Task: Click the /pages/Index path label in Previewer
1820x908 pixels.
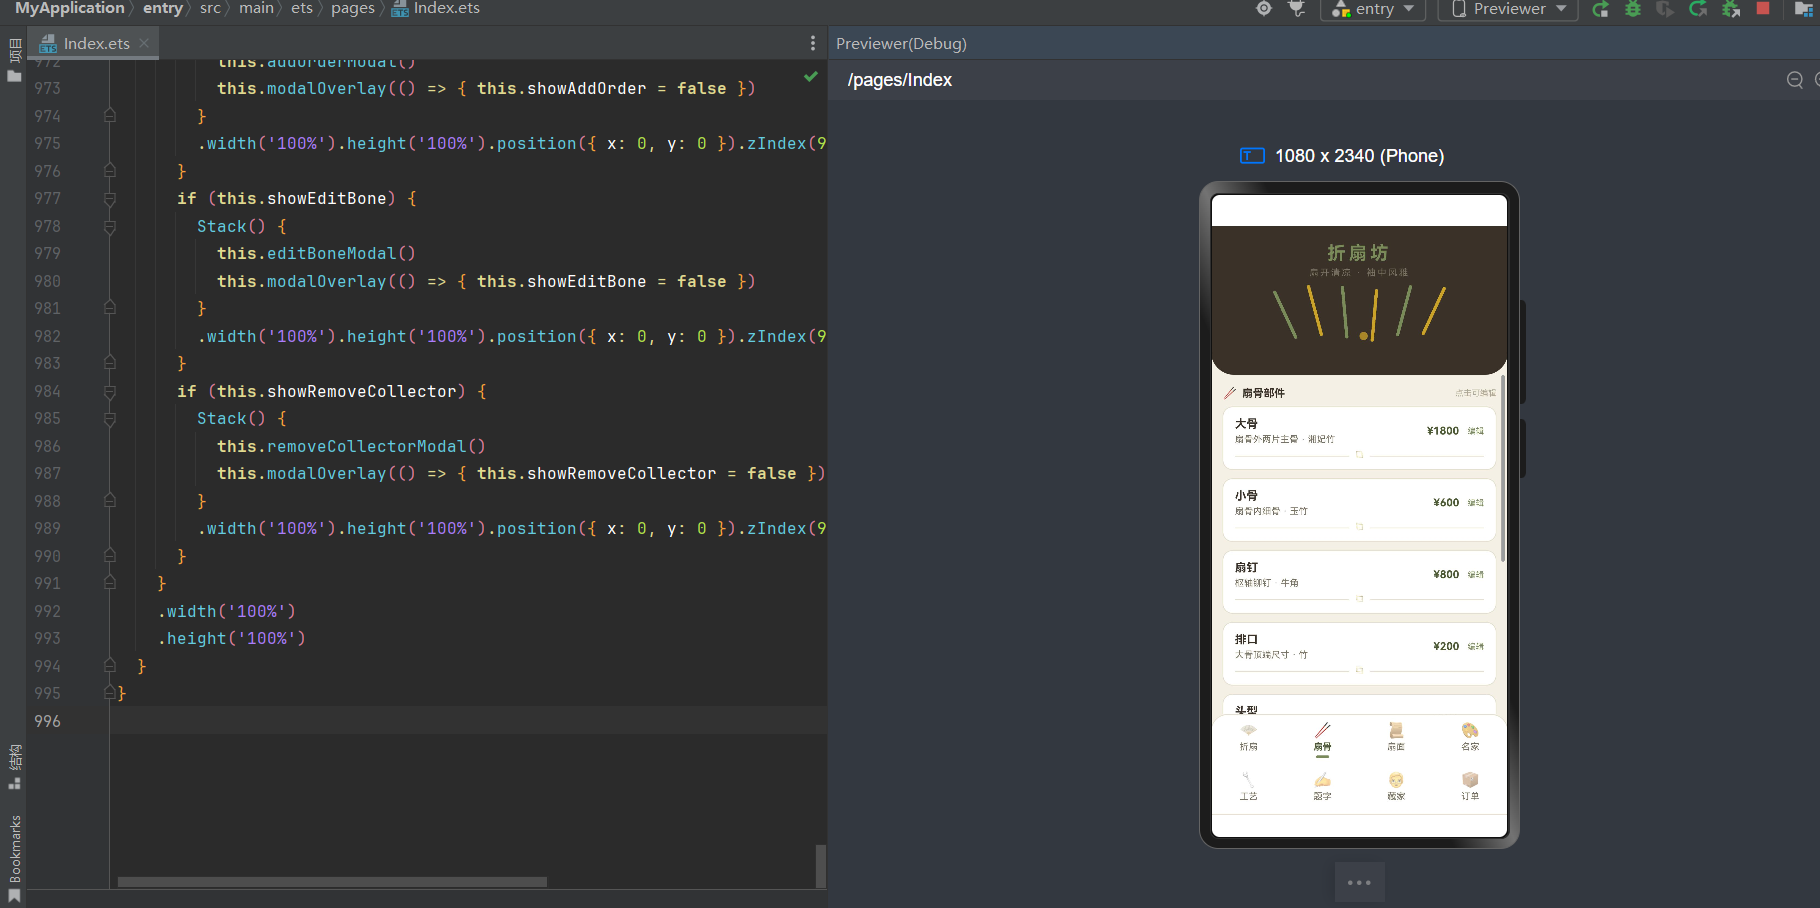Action: [900, 80]
